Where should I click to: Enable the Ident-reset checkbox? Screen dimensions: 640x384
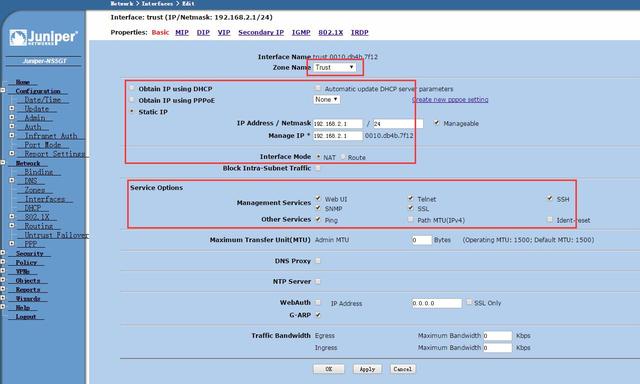[x=550, y=219]
